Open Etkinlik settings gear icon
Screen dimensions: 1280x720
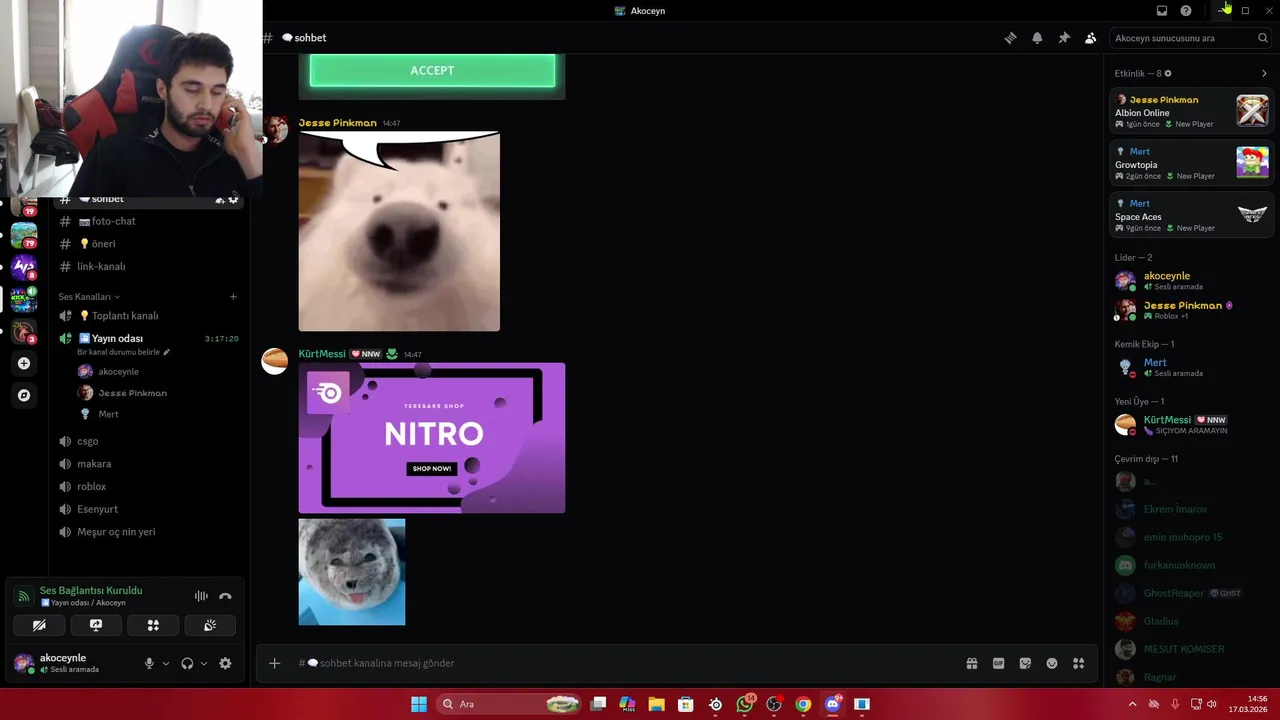1168,73
